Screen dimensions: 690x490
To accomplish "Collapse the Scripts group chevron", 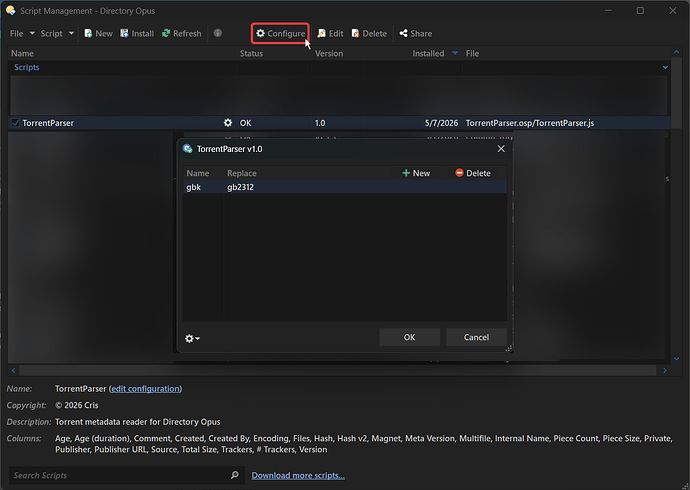I will click(665, 67).
